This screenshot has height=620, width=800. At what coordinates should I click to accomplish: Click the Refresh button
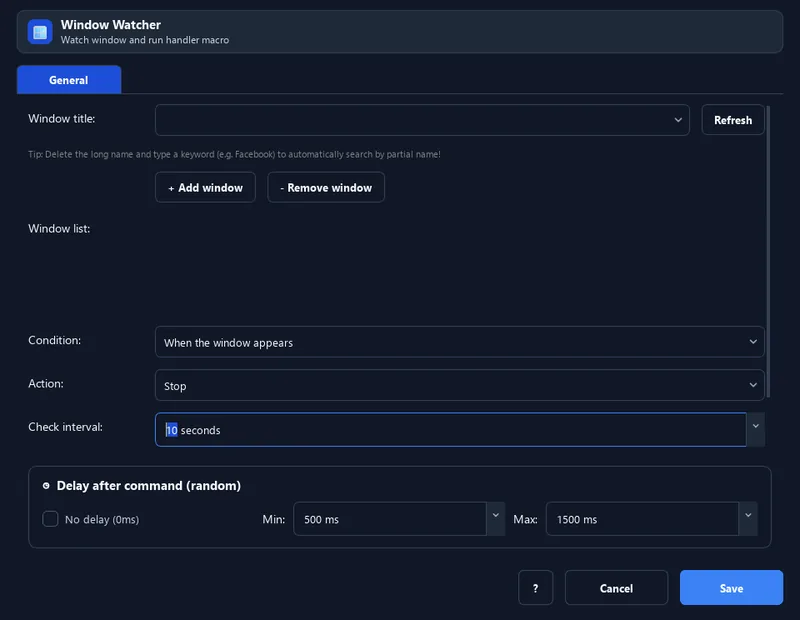click(733, 120)
